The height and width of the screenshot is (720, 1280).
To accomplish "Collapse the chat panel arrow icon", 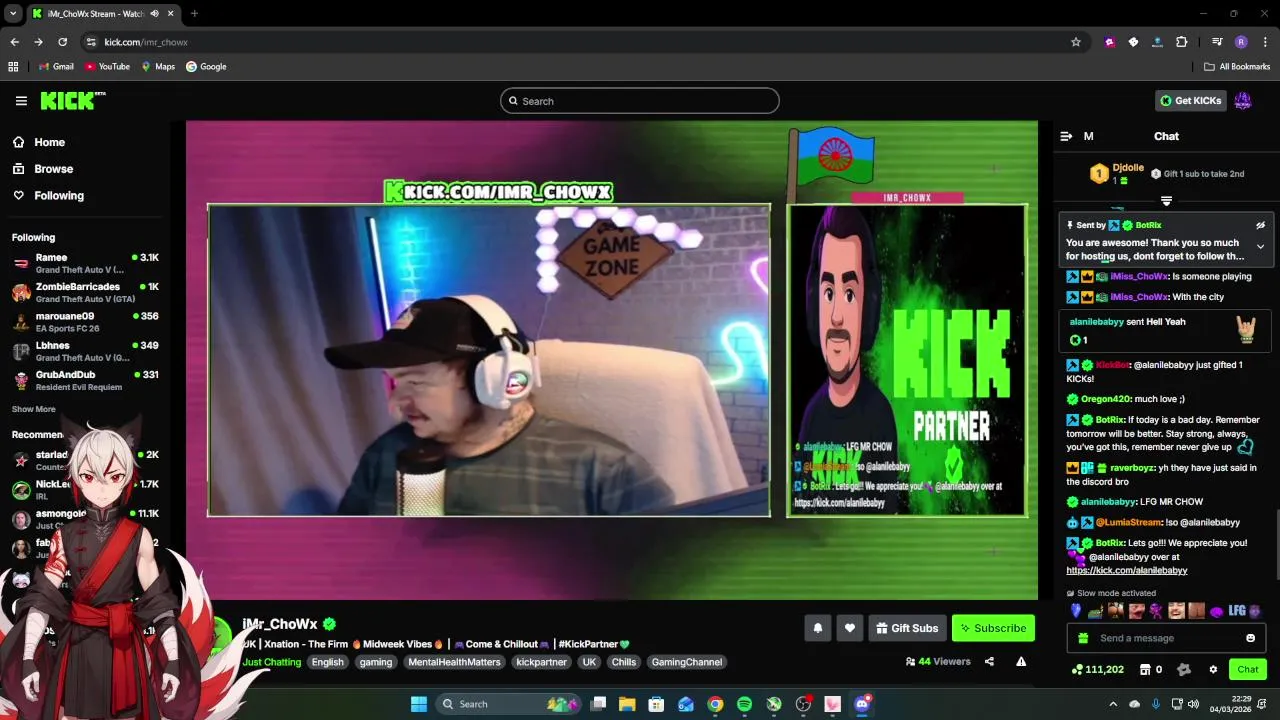I will click(1066, 136).
